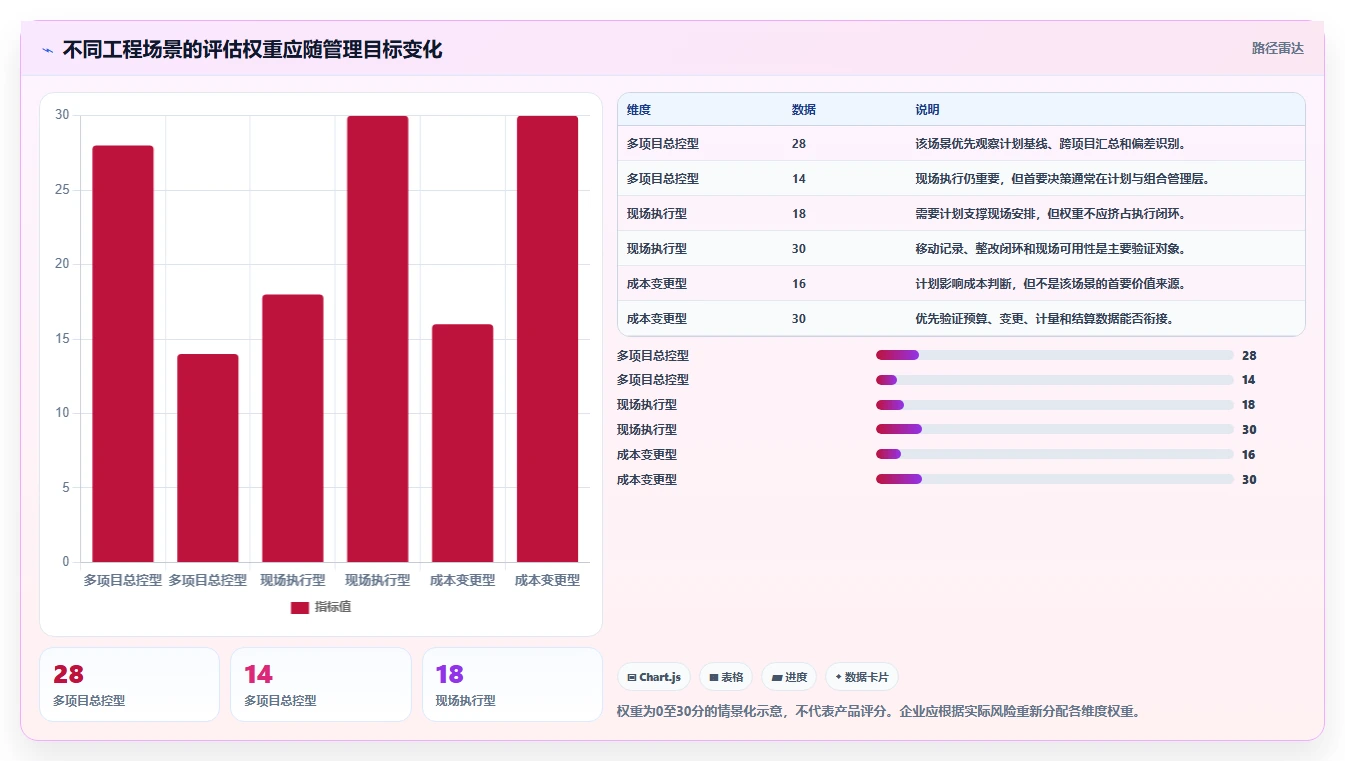This screenshot has width=1345, height=761.
Task: Click table 数据 cell showing 16
Action: [x=798, y=284]
